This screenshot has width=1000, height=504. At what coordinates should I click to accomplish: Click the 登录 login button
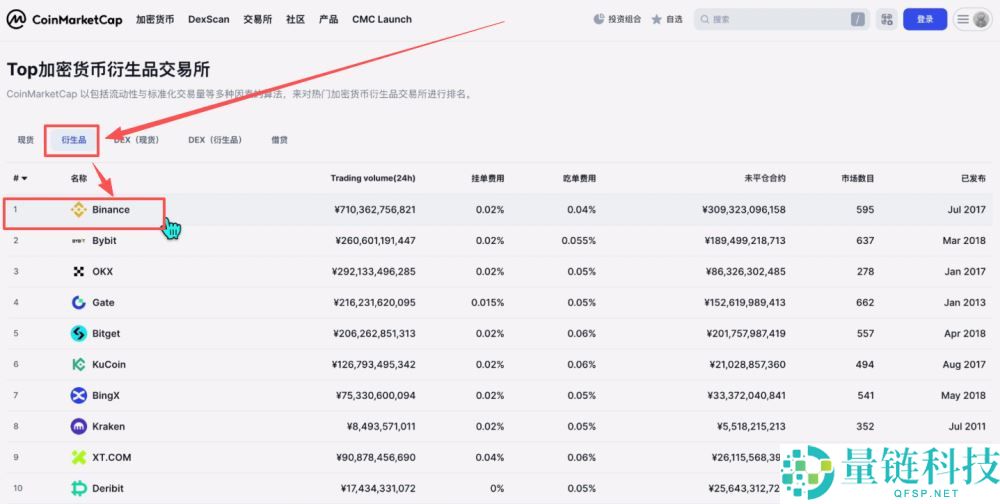coord(925,20)
